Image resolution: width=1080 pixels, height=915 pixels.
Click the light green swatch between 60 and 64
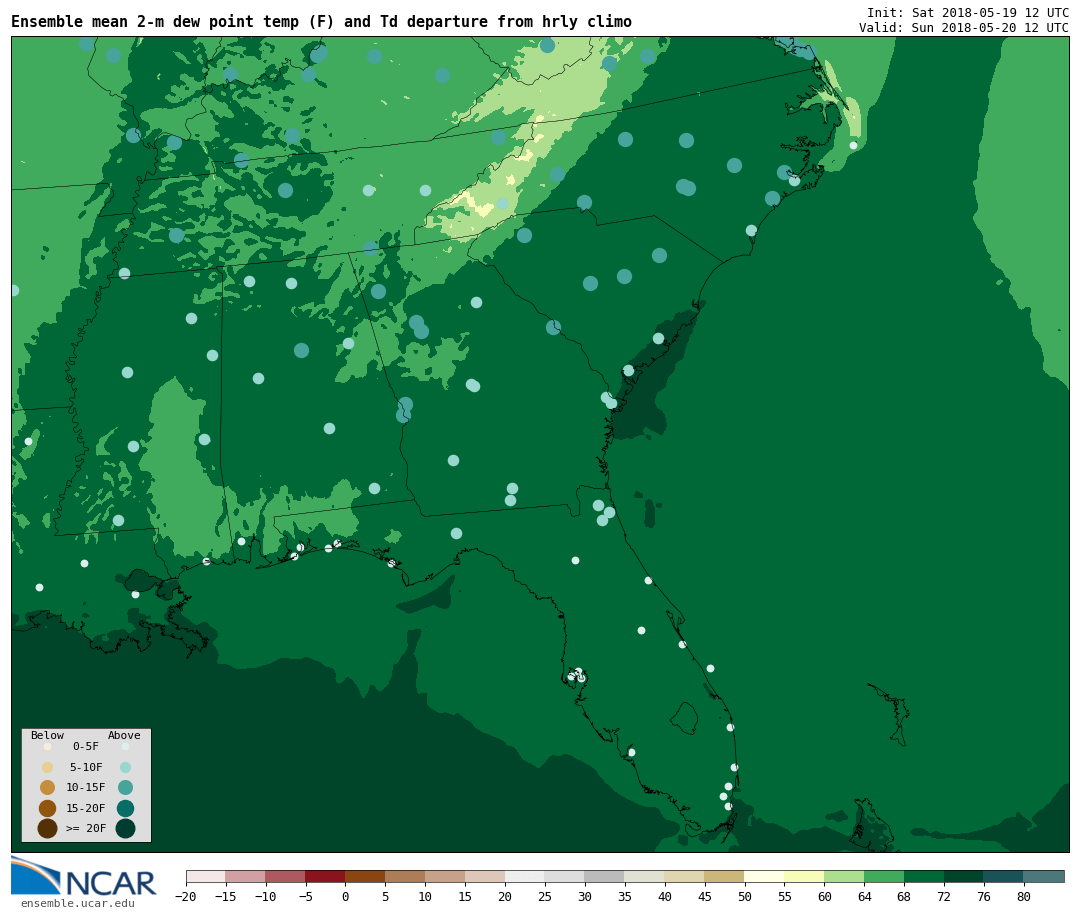point(845,876)
